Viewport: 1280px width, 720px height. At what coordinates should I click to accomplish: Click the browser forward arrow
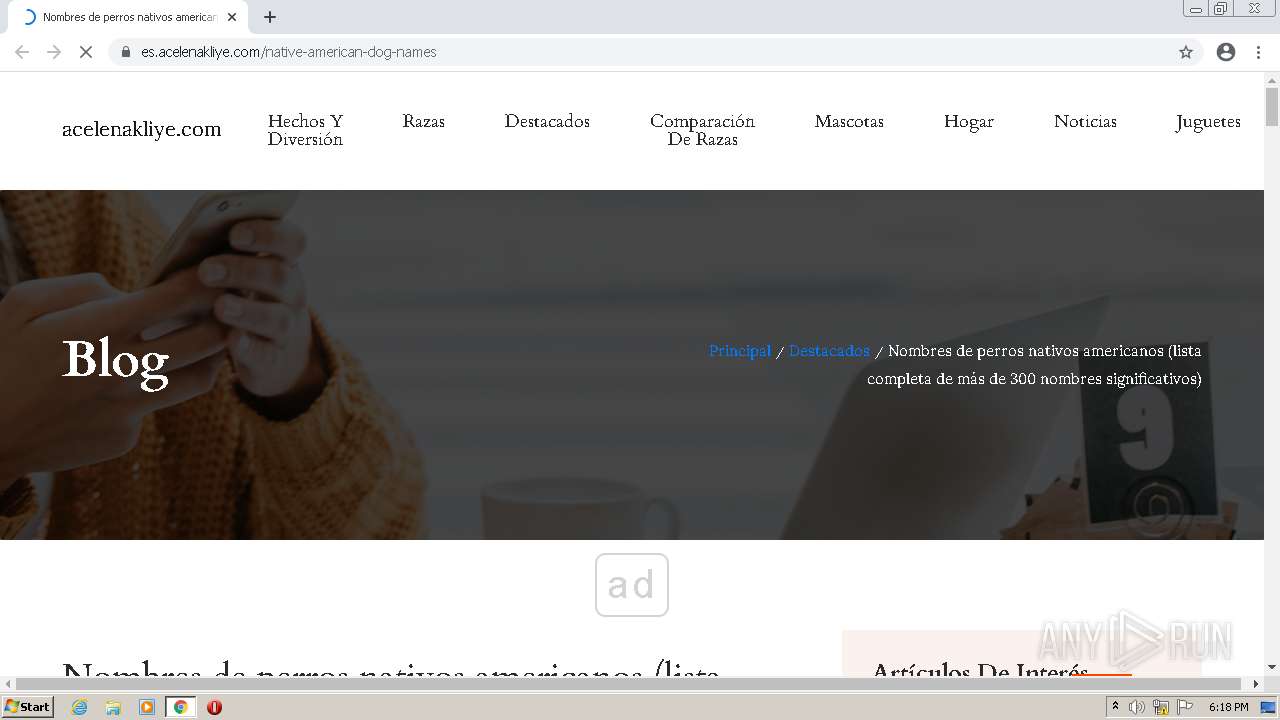coord(54,52)
